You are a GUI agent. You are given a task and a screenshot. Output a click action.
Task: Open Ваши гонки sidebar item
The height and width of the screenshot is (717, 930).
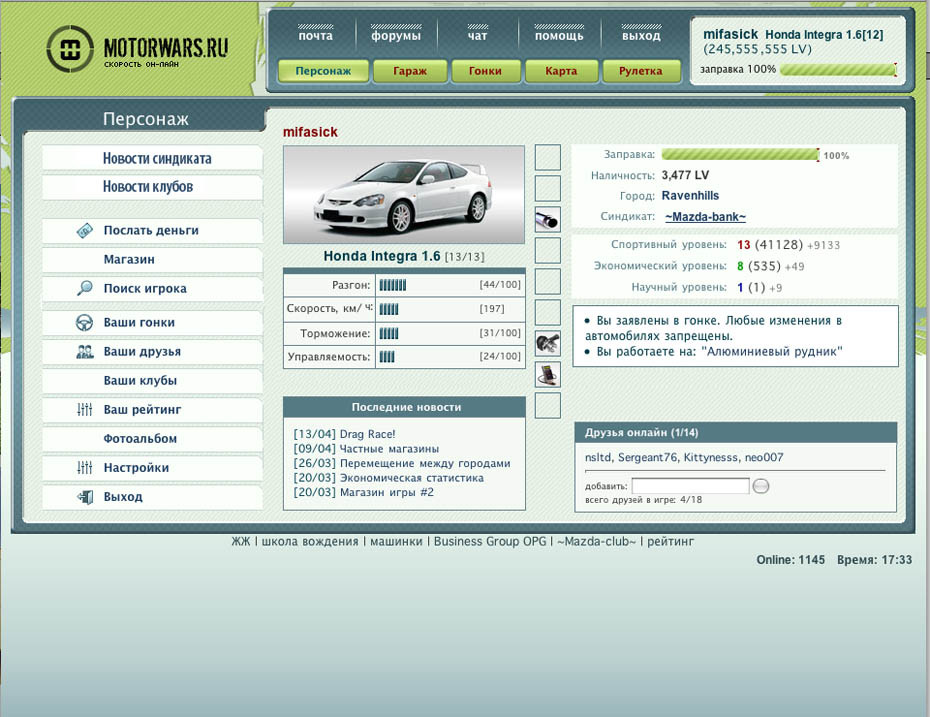(152, 323)
